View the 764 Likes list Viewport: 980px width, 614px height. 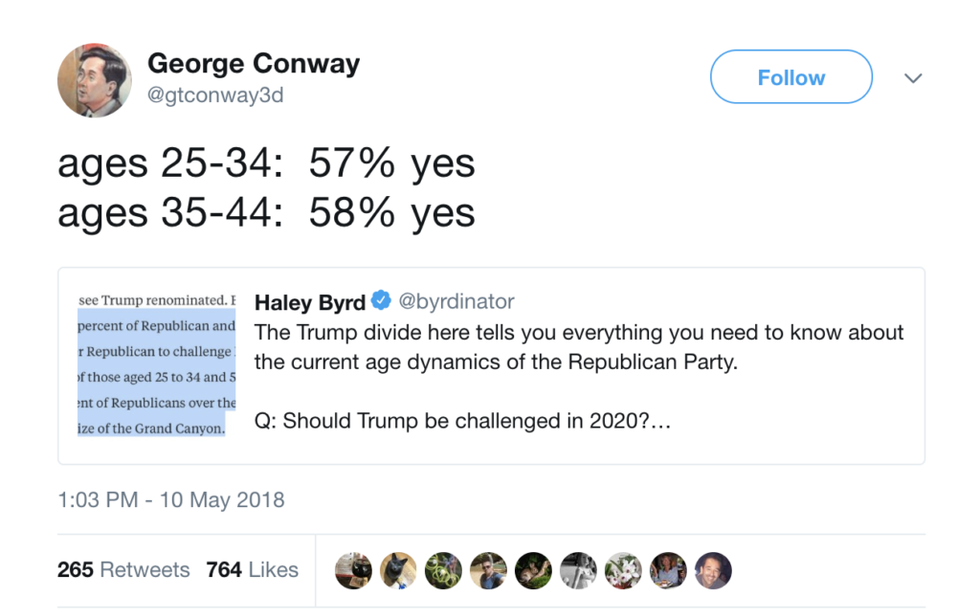tap(252, 570)
